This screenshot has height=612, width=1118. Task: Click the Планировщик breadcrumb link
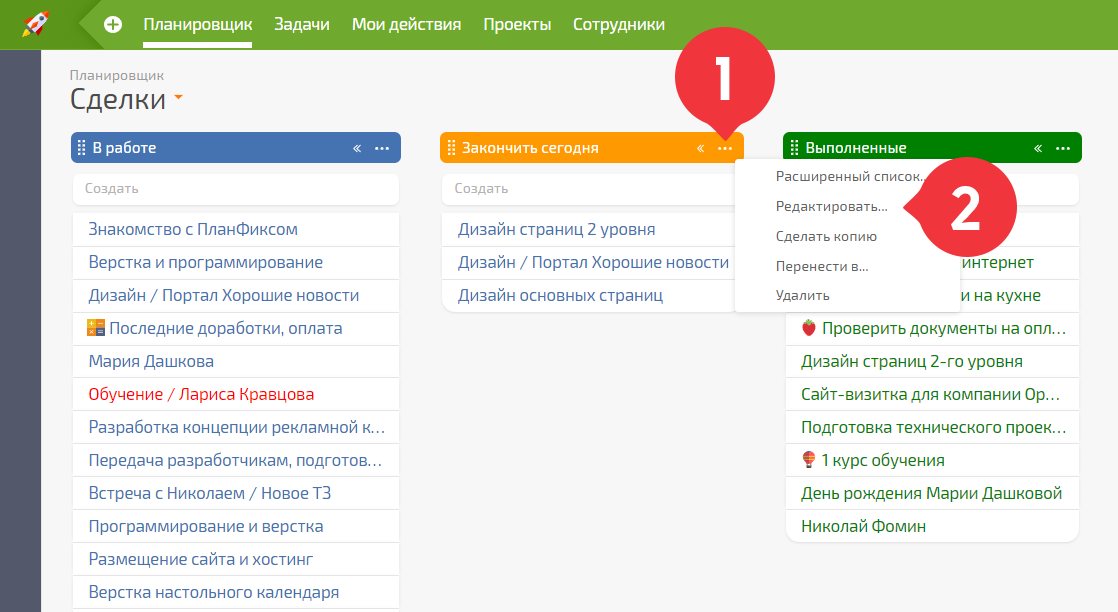(x=117, y=75)
